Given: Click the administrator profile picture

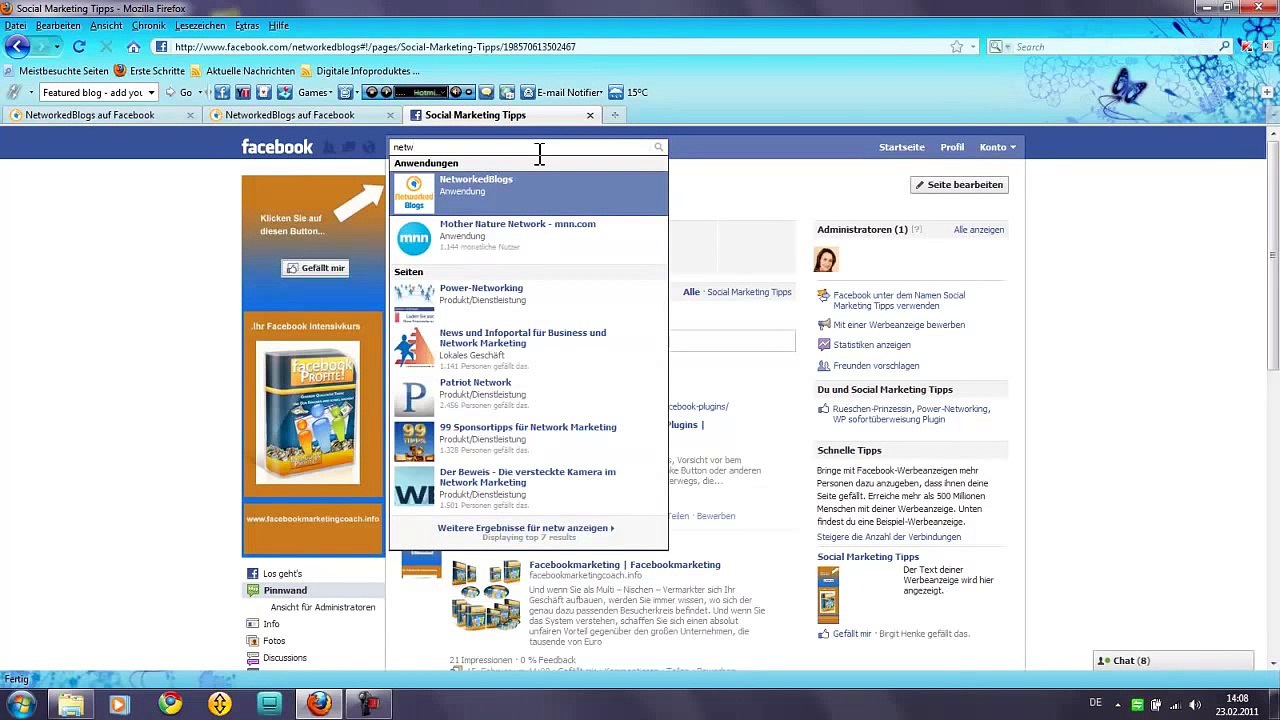Looking at the screenshot, I should click(x=826, y=260).
